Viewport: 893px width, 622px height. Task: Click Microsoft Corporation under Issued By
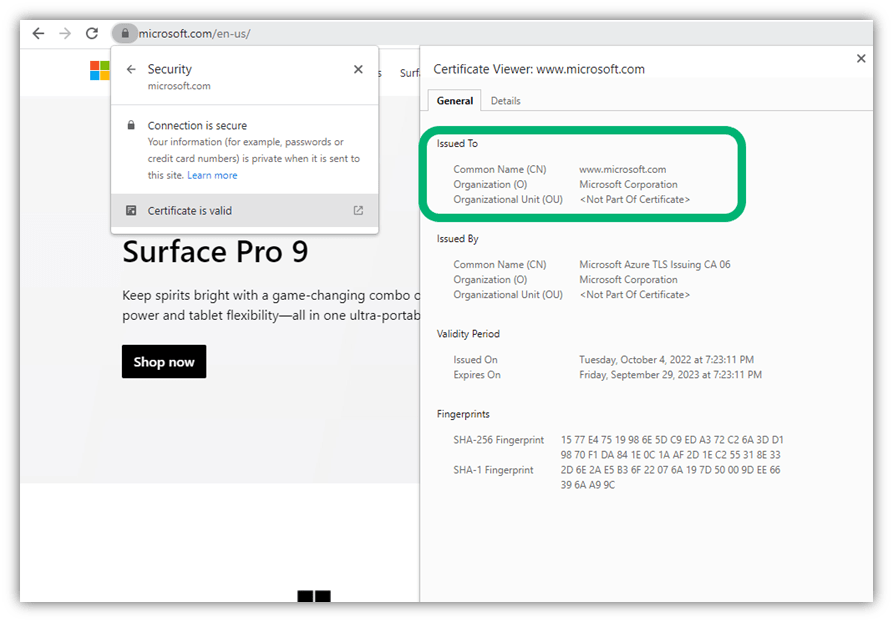coord(628,280)
